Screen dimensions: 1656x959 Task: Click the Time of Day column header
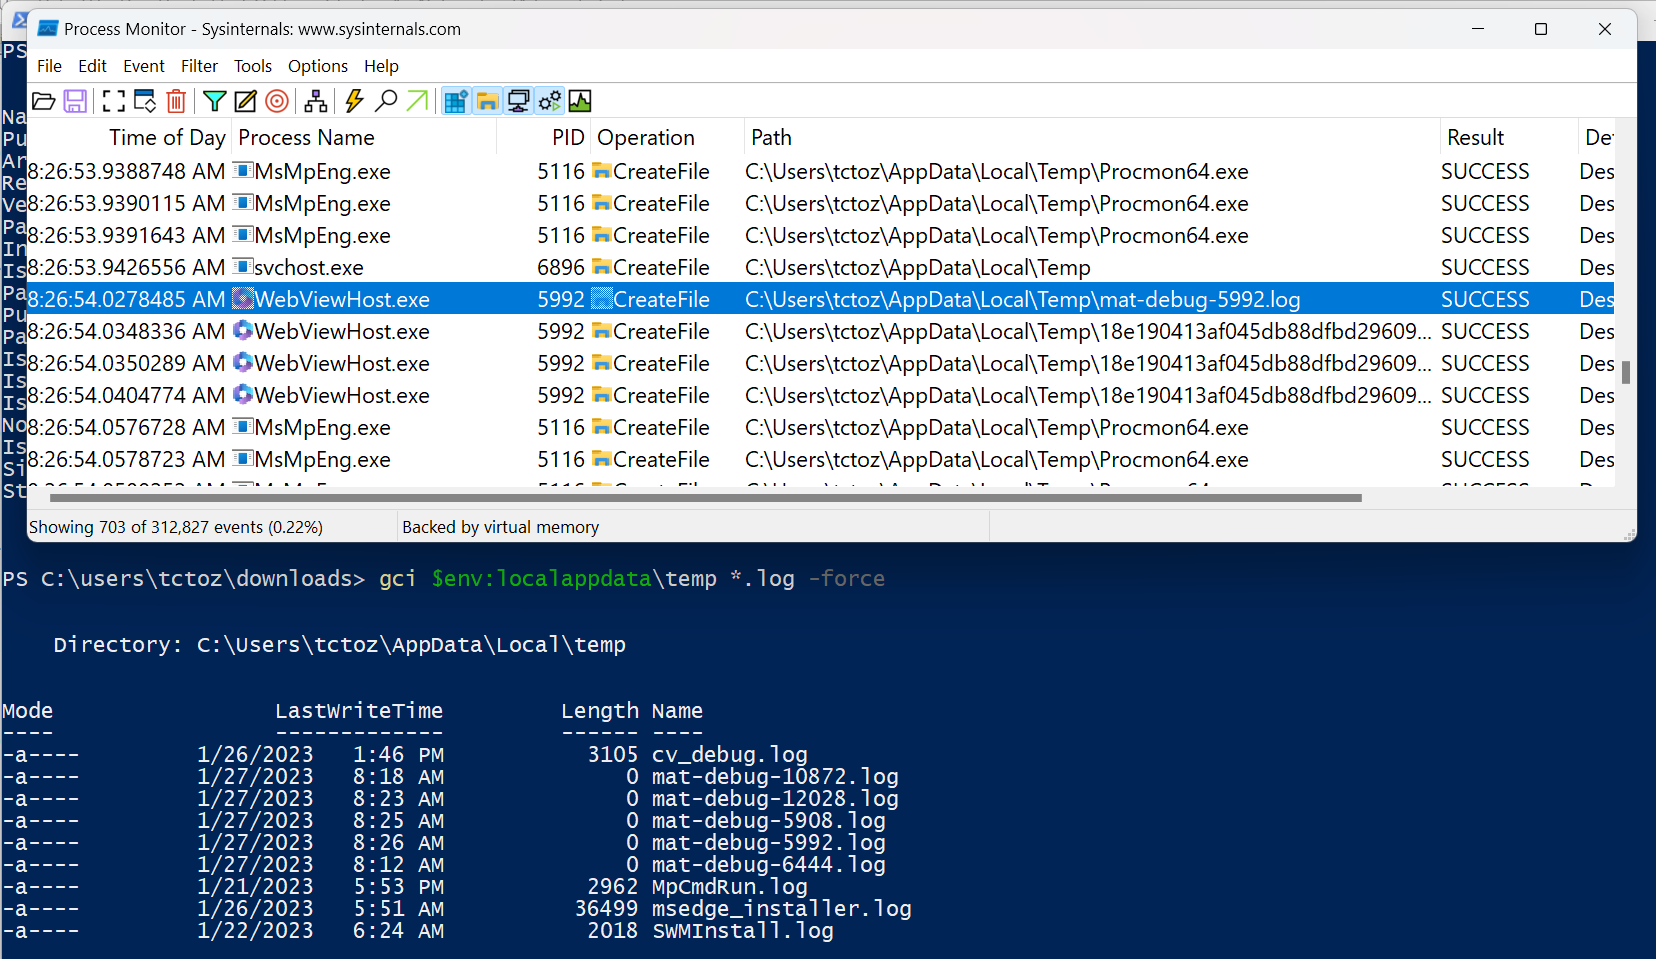131,137
